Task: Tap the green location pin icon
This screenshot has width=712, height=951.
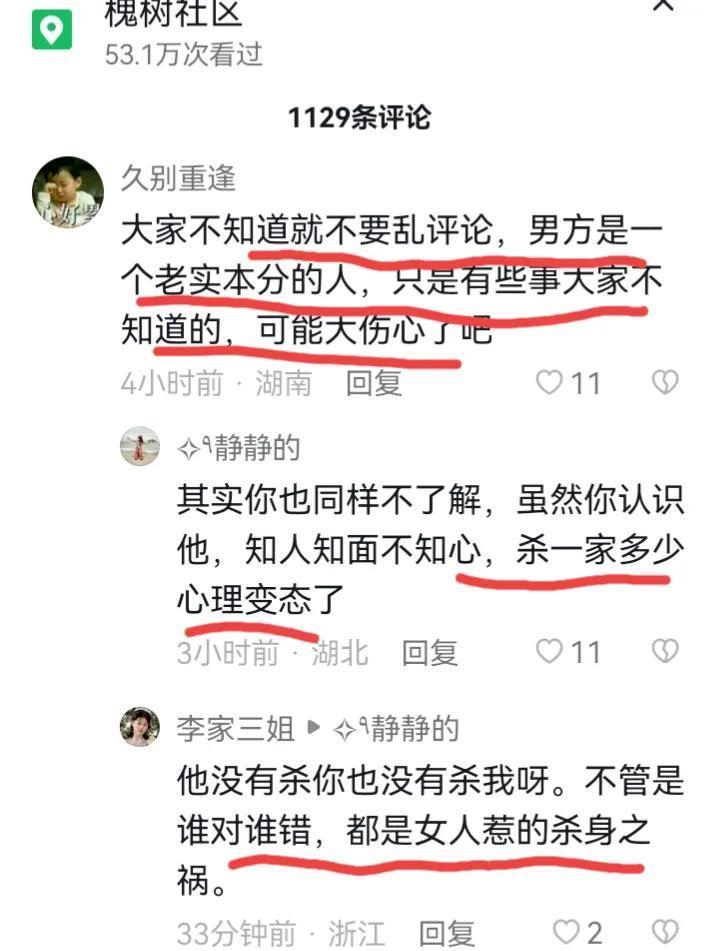Action: pos(52,30)
